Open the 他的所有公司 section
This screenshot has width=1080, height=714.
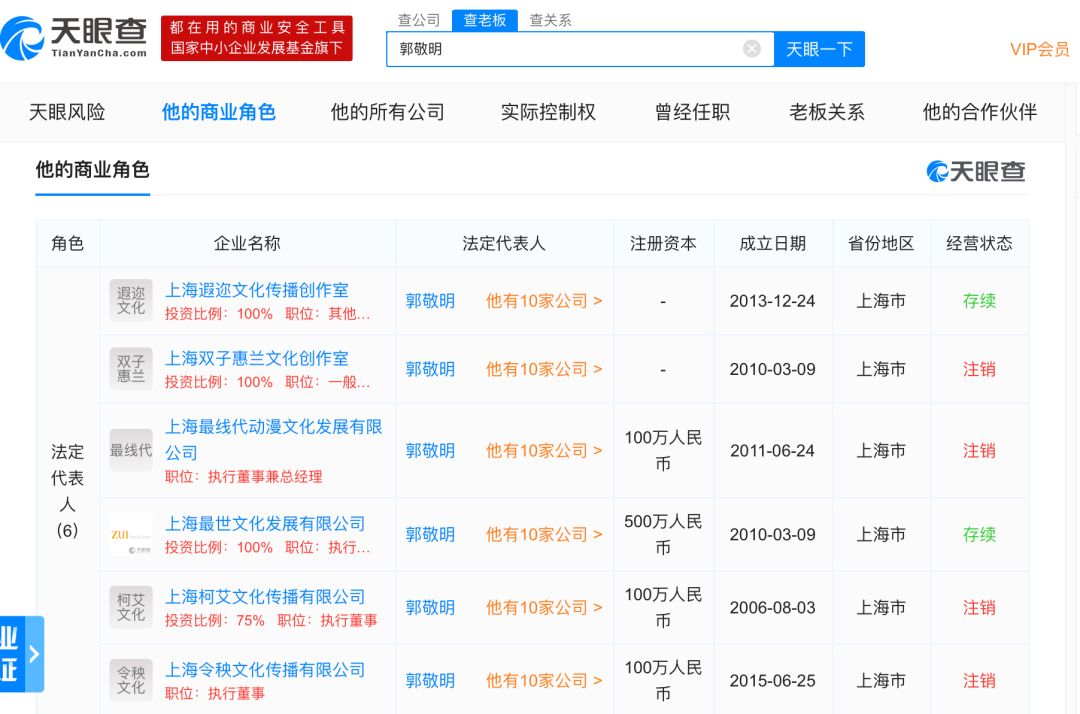tap(388, 112)
